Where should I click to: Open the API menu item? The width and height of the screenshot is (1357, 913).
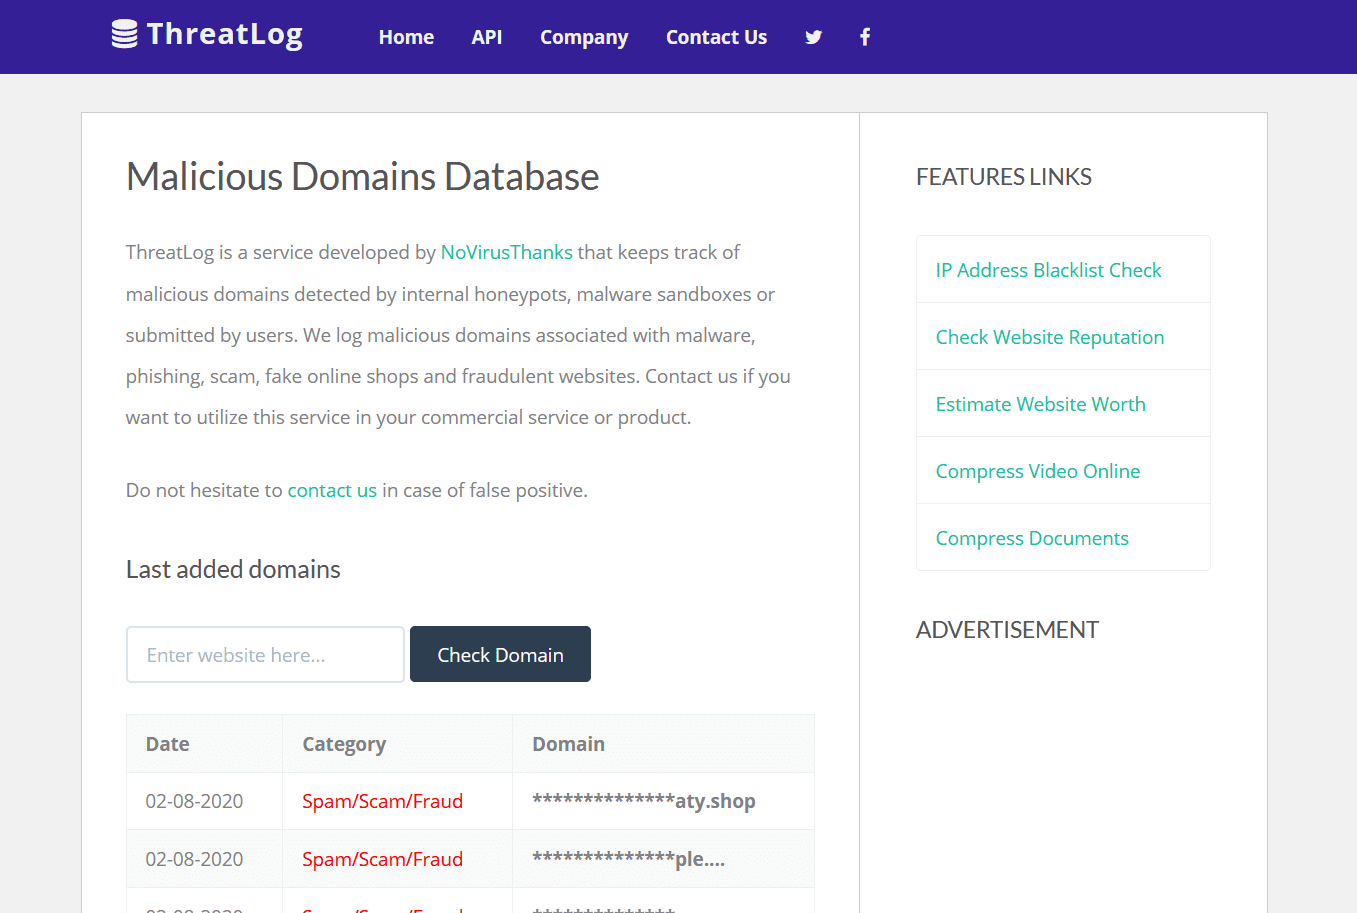tap(487, 37)
